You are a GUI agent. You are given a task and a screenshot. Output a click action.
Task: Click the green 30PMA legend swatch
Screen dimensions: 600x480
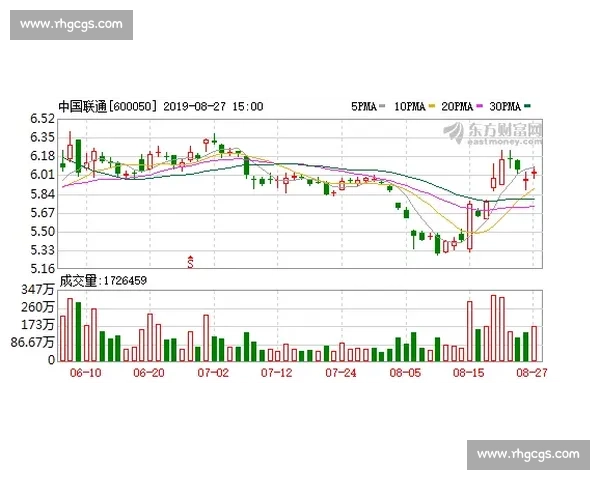click(x=527, y=106)
